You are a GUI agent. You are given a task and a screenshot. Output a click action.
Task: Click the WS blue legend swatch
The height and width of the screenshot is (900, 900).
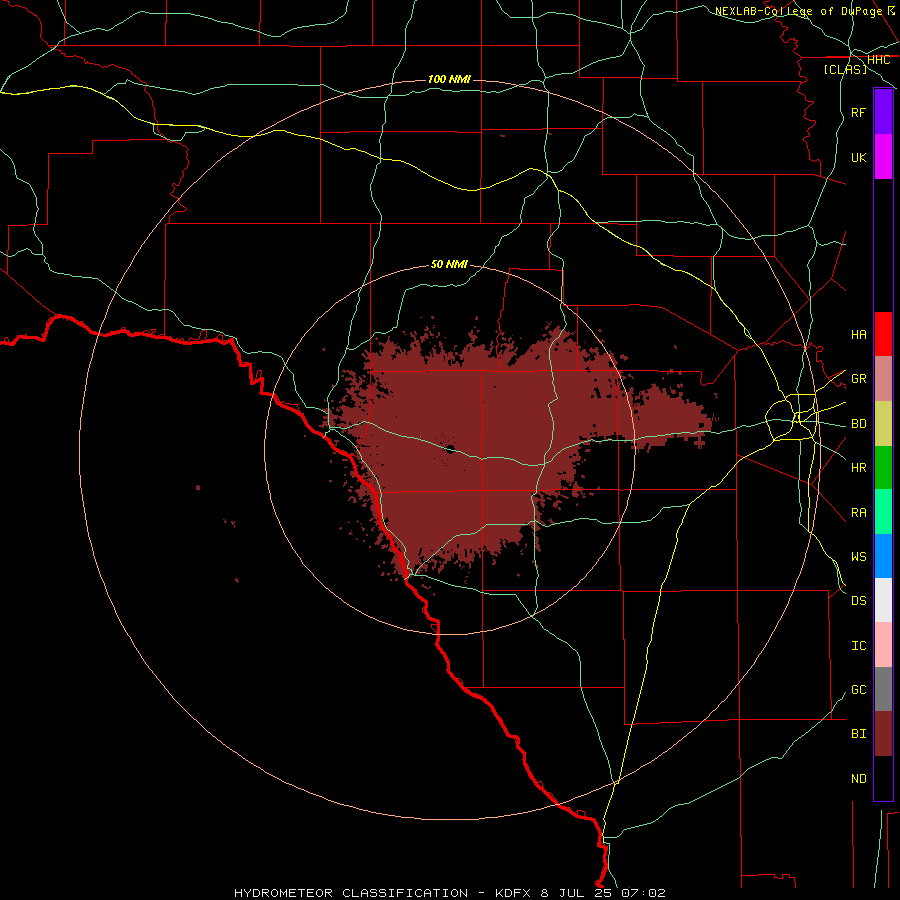883,556
